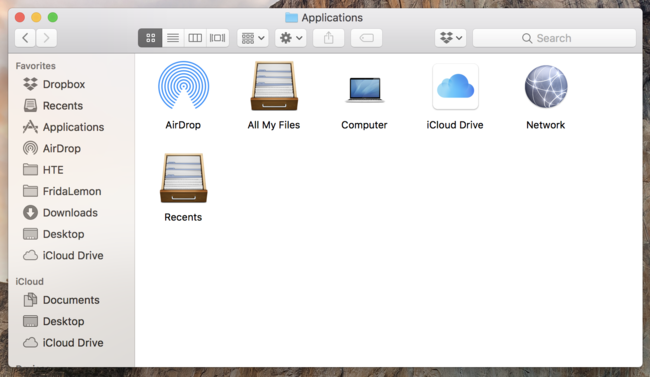Click the Favorites section header
The width and height of the screenshot is (650, 377).
[36, 66]
